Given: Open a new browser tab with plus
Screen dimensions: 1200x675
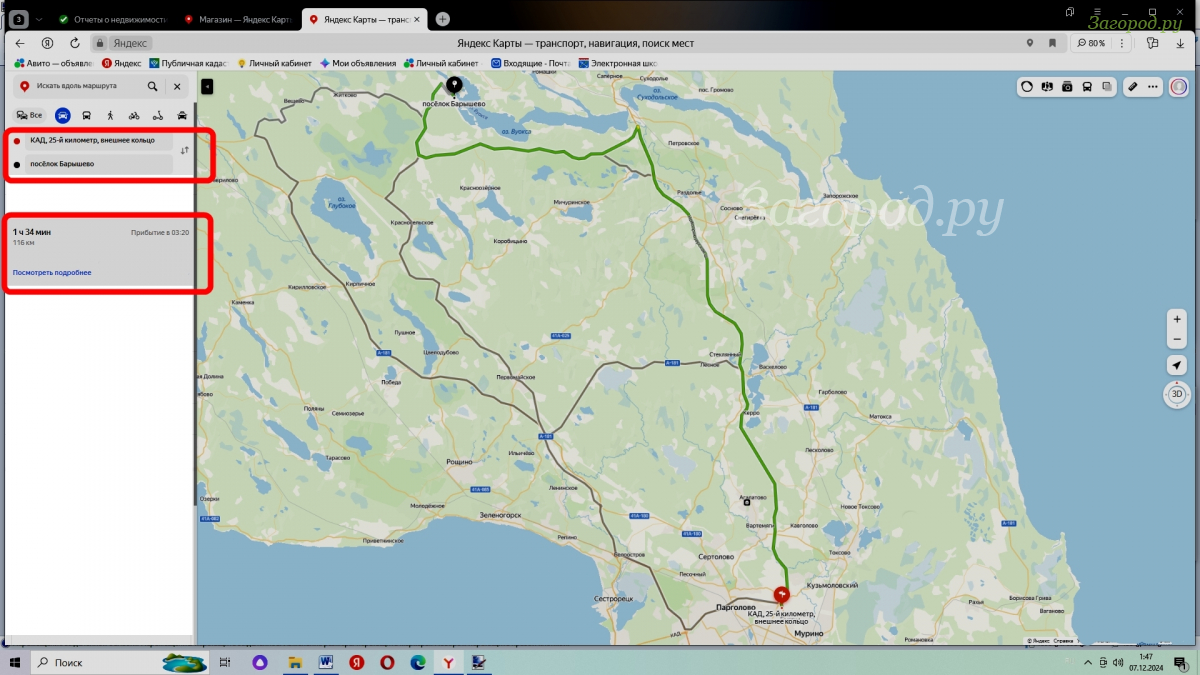Looking at the screenshot, I should (443, 19).
